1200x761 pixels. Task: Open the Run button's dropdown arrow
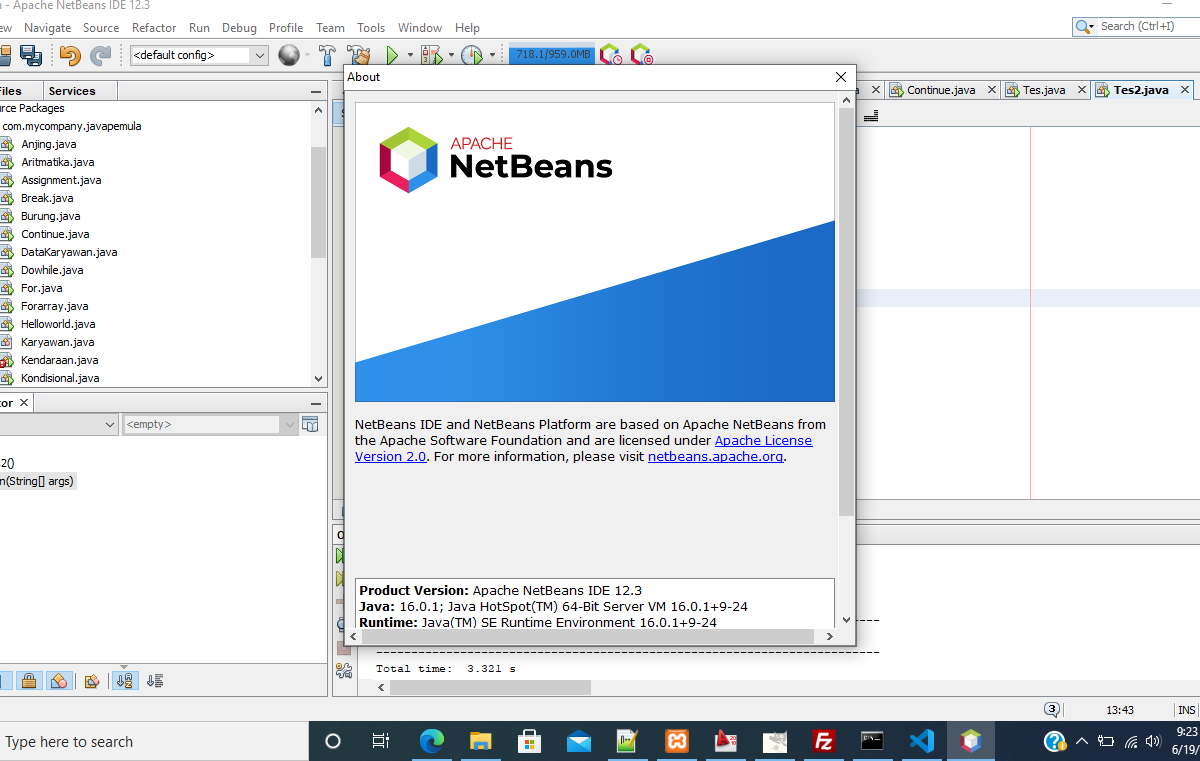point(410,55)
